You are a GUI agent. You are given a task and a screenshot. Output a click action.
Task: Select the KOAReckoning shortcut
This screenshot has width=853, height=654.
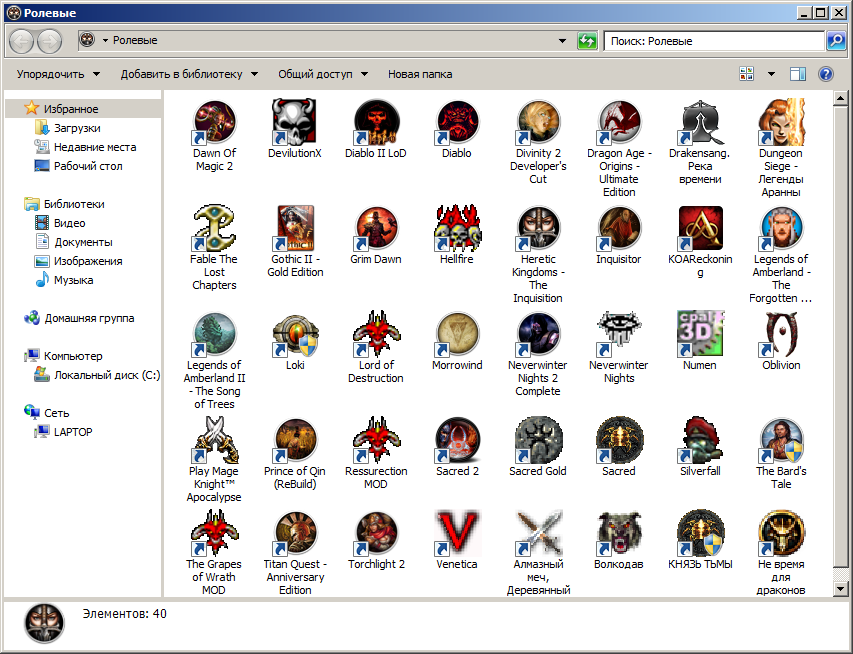click(700, 228)
